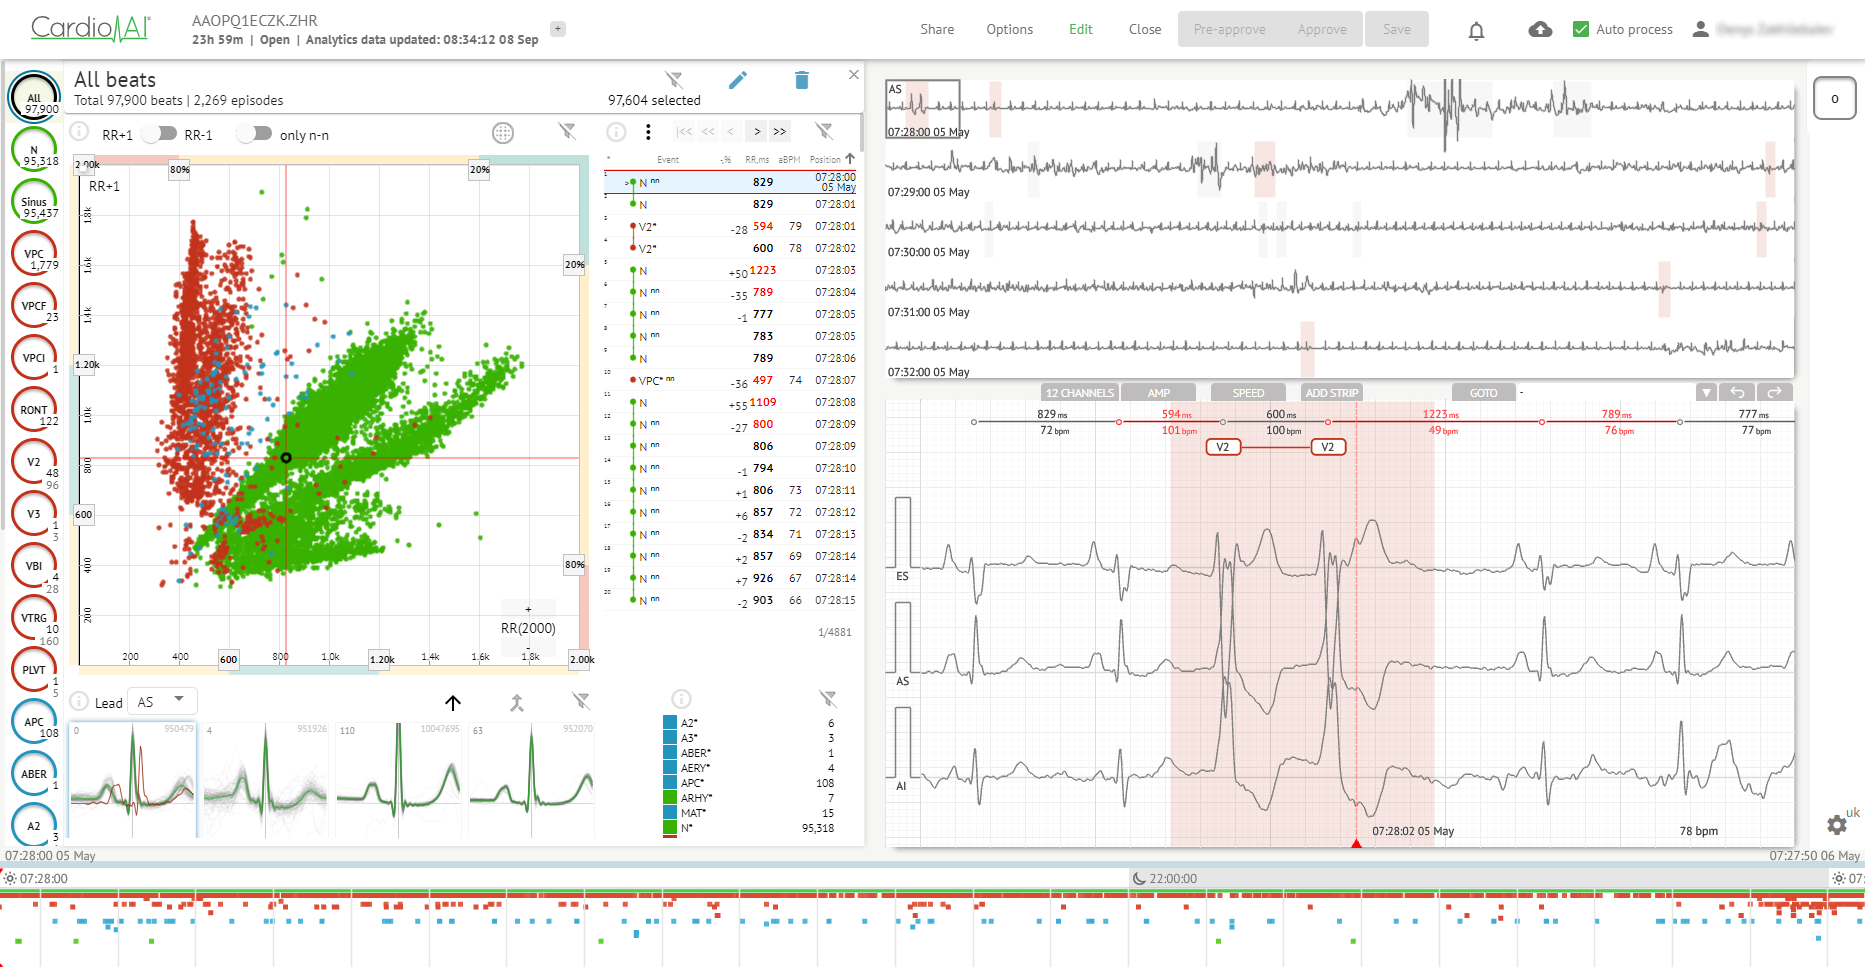Select the Share menu item
The height and width of the screenshot is (967, 1865).
pyautogui.click(x=937, y=30)
